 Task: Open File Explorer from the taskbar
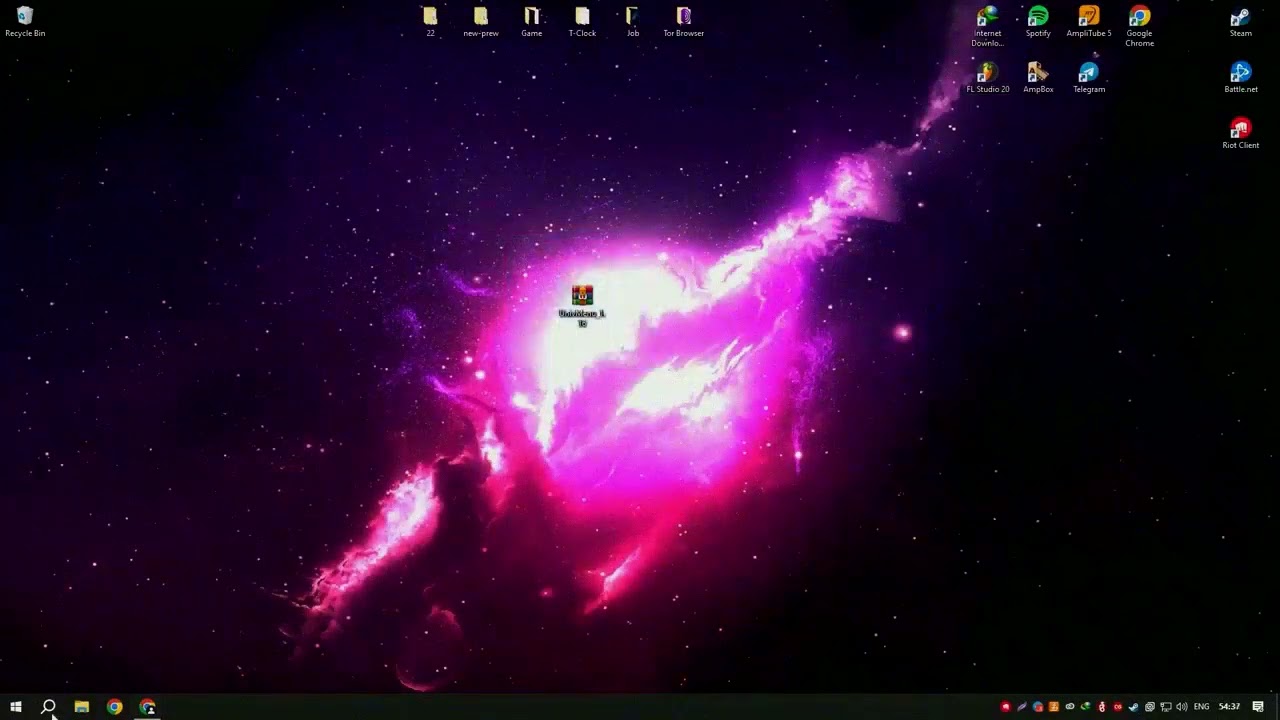click(x=82, y=707)
